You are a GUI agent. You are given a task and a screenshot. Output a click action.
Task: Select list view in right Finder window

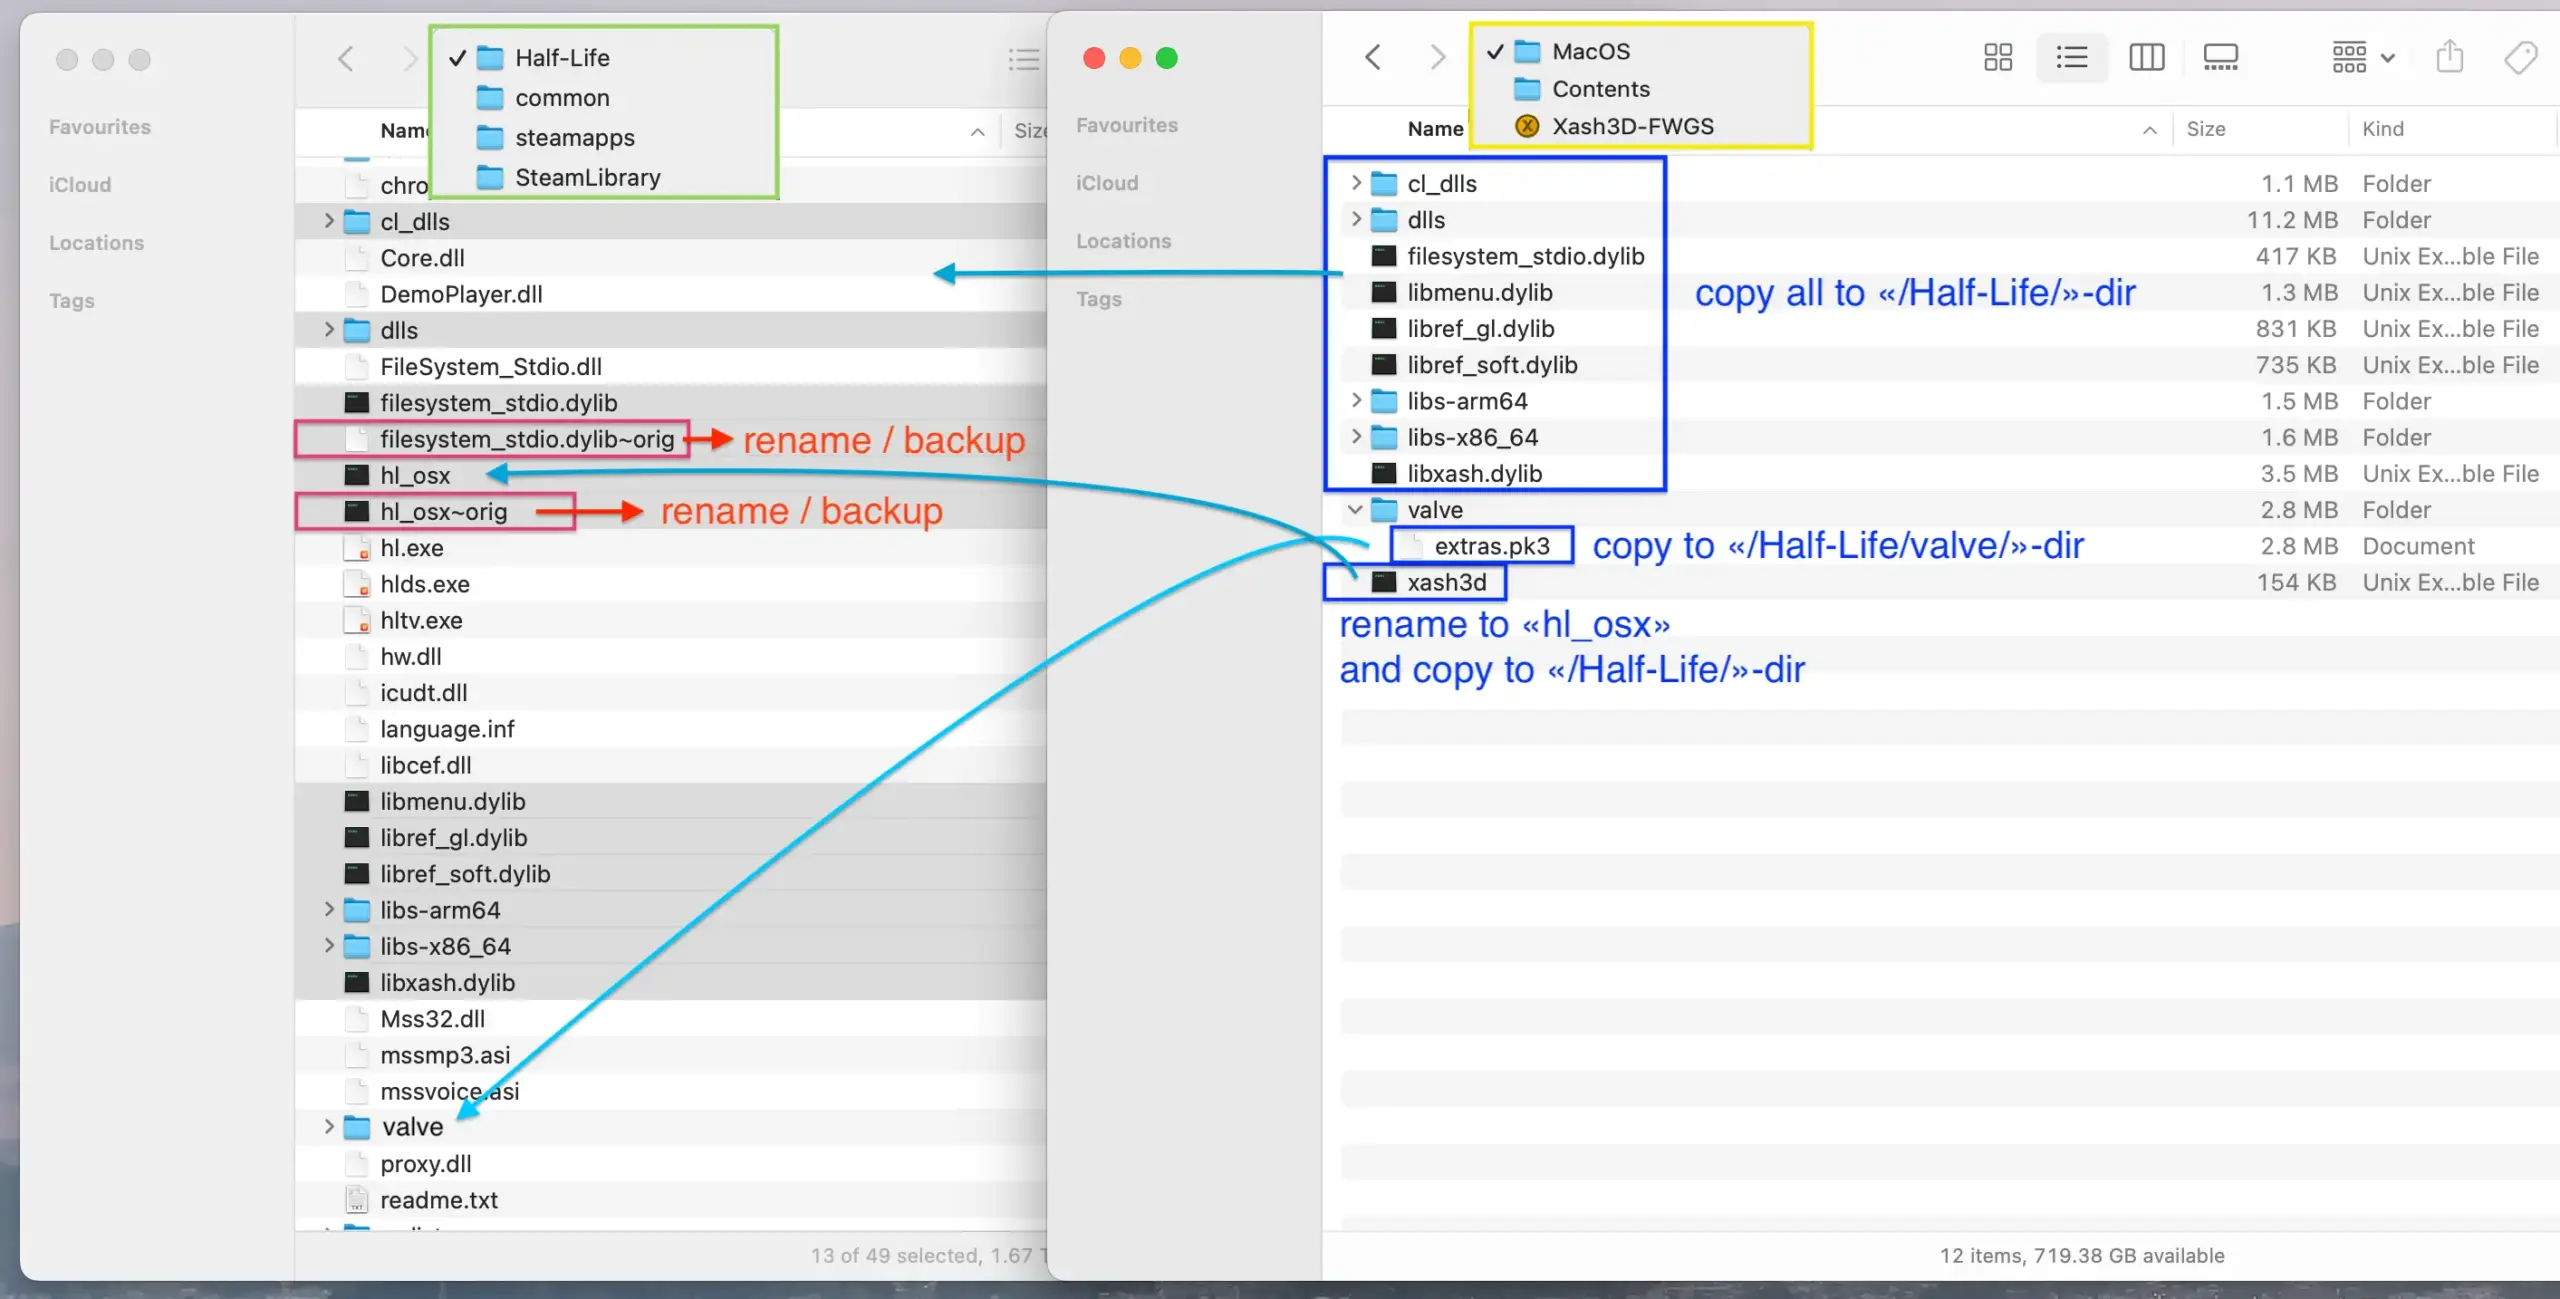click(x=2071, y=57)
